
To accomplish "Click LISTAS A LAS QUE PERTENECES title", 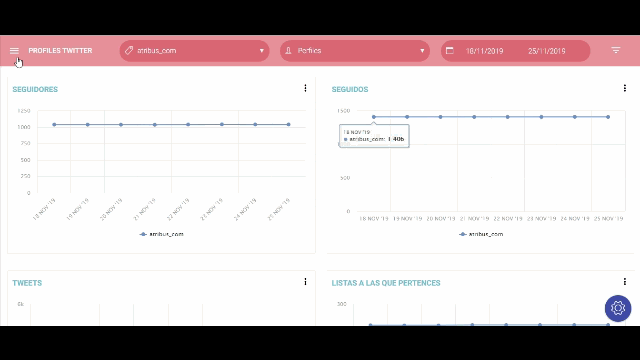I will coord(386,283).
